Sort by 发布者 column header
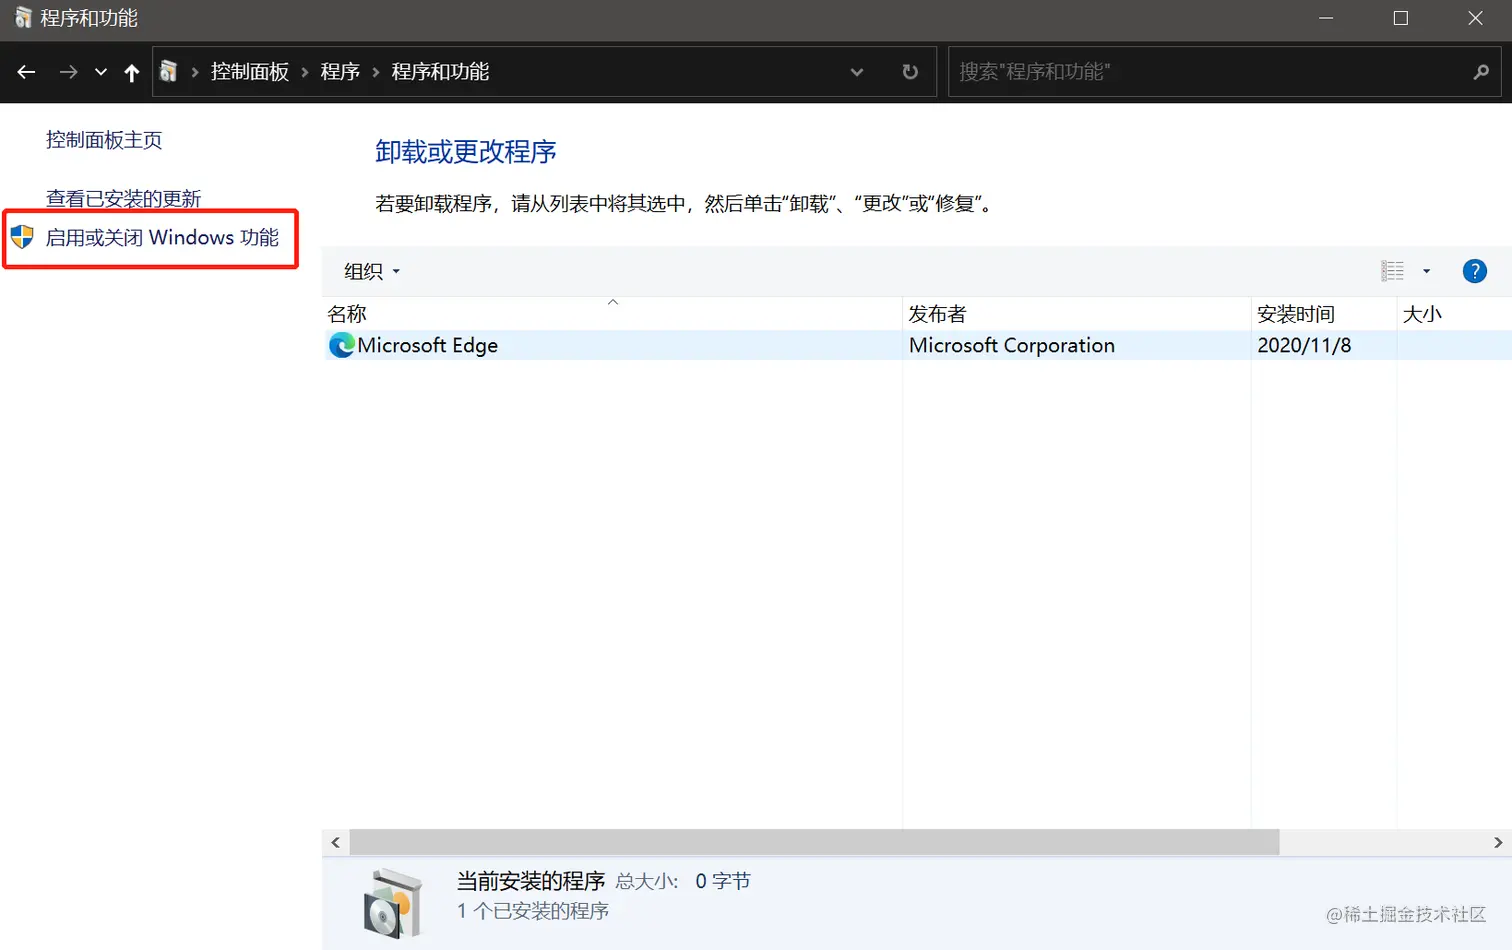1512x950 pixels. (x=1076, y=314)
